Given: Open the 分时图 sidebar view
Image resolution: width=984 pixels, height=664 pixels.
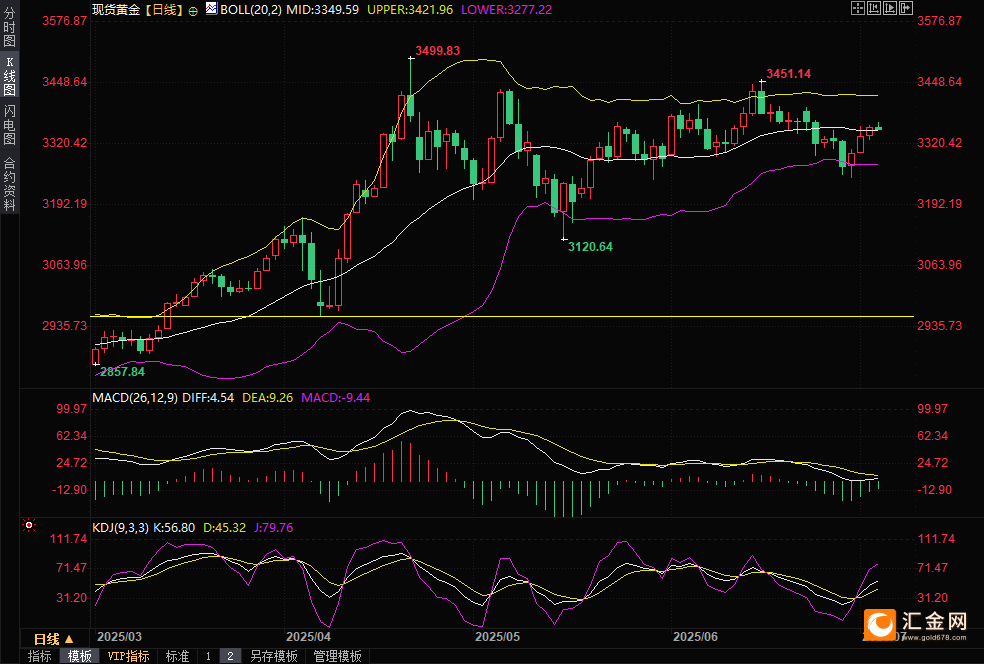Looking at the screenshot, I should coord(9,26).
